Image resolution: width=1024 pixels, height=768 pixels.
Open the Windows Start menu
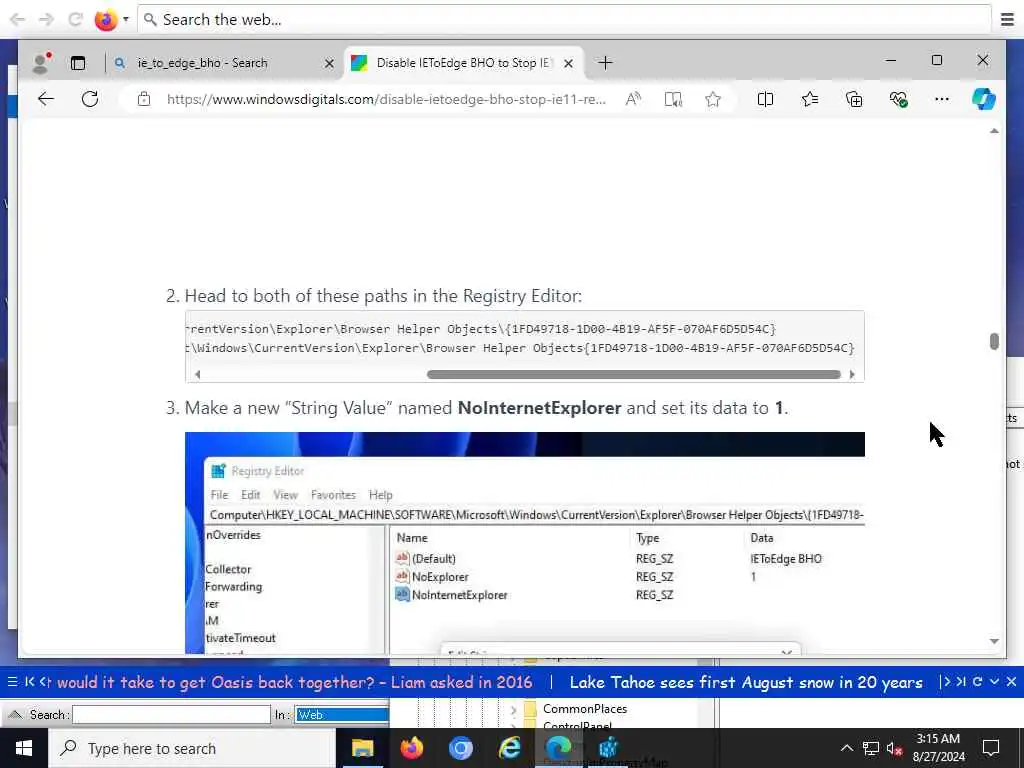coord(24,748)
